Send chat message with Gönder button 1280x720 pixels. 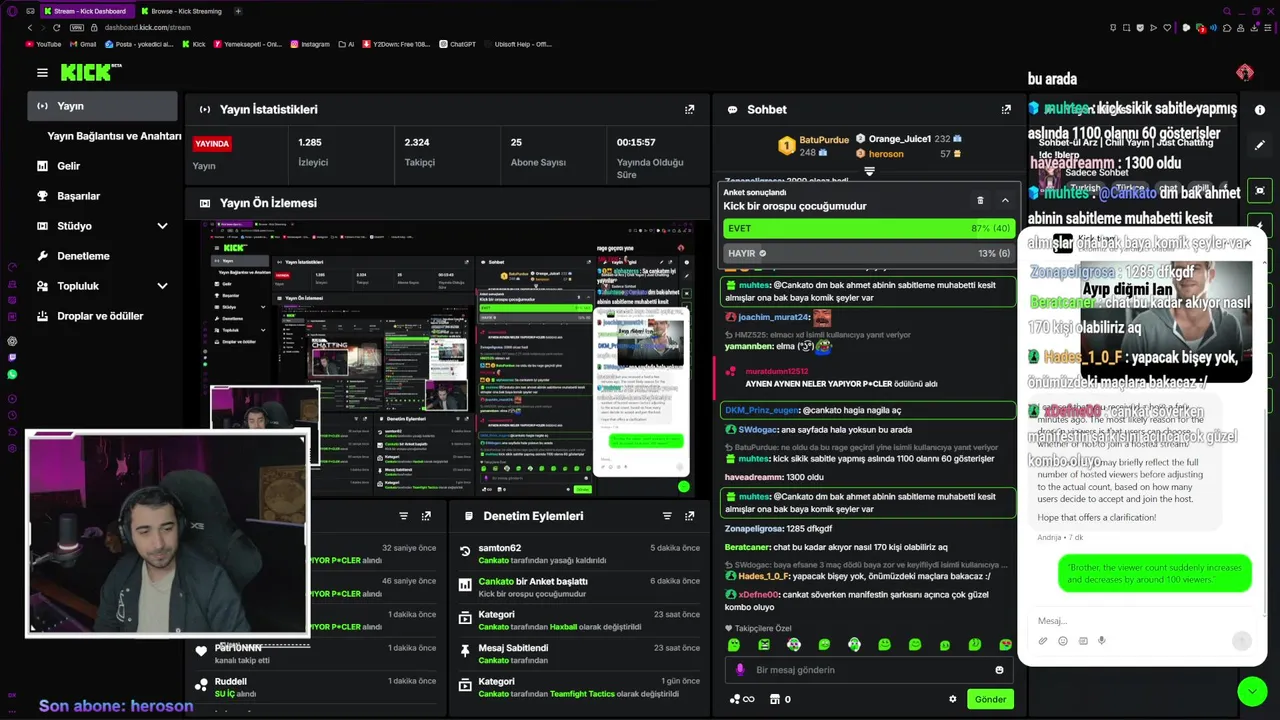[990, 699]
